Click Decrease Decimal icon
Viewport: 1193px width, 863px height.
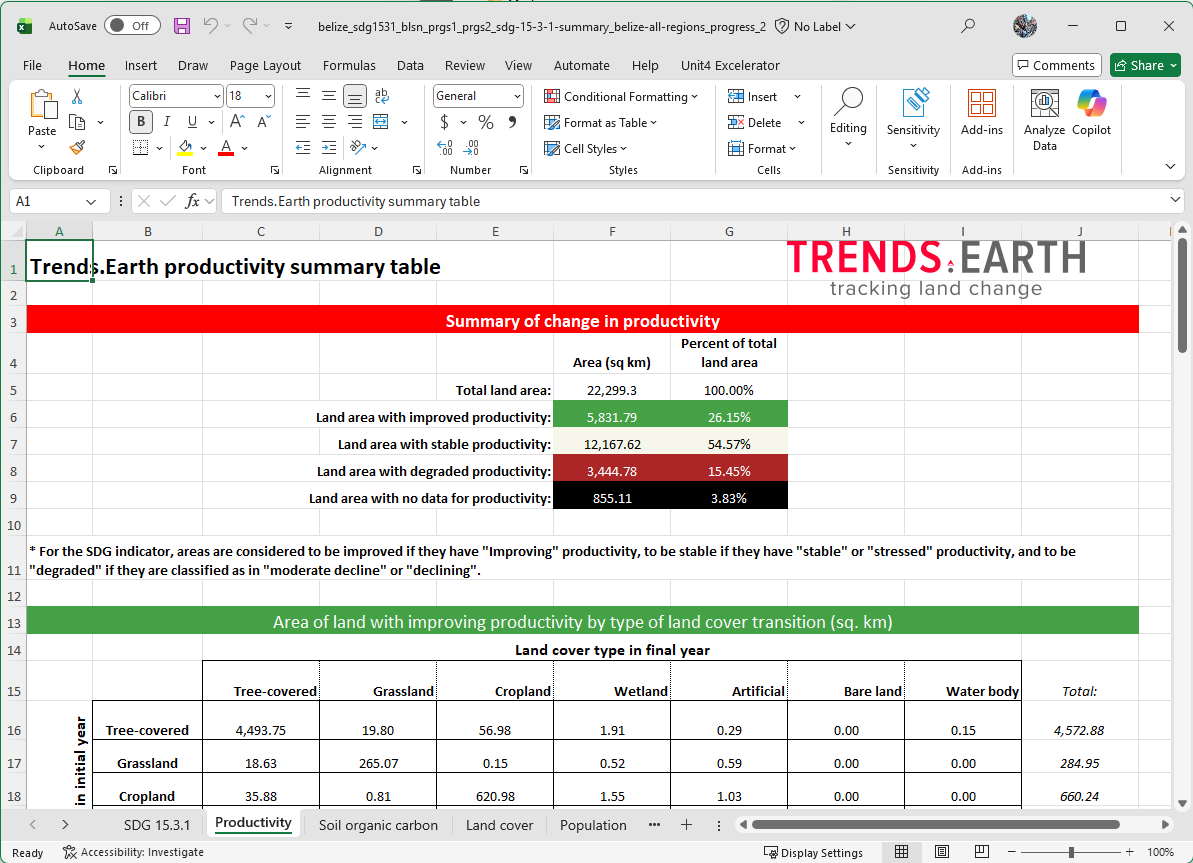pos(472,148)
